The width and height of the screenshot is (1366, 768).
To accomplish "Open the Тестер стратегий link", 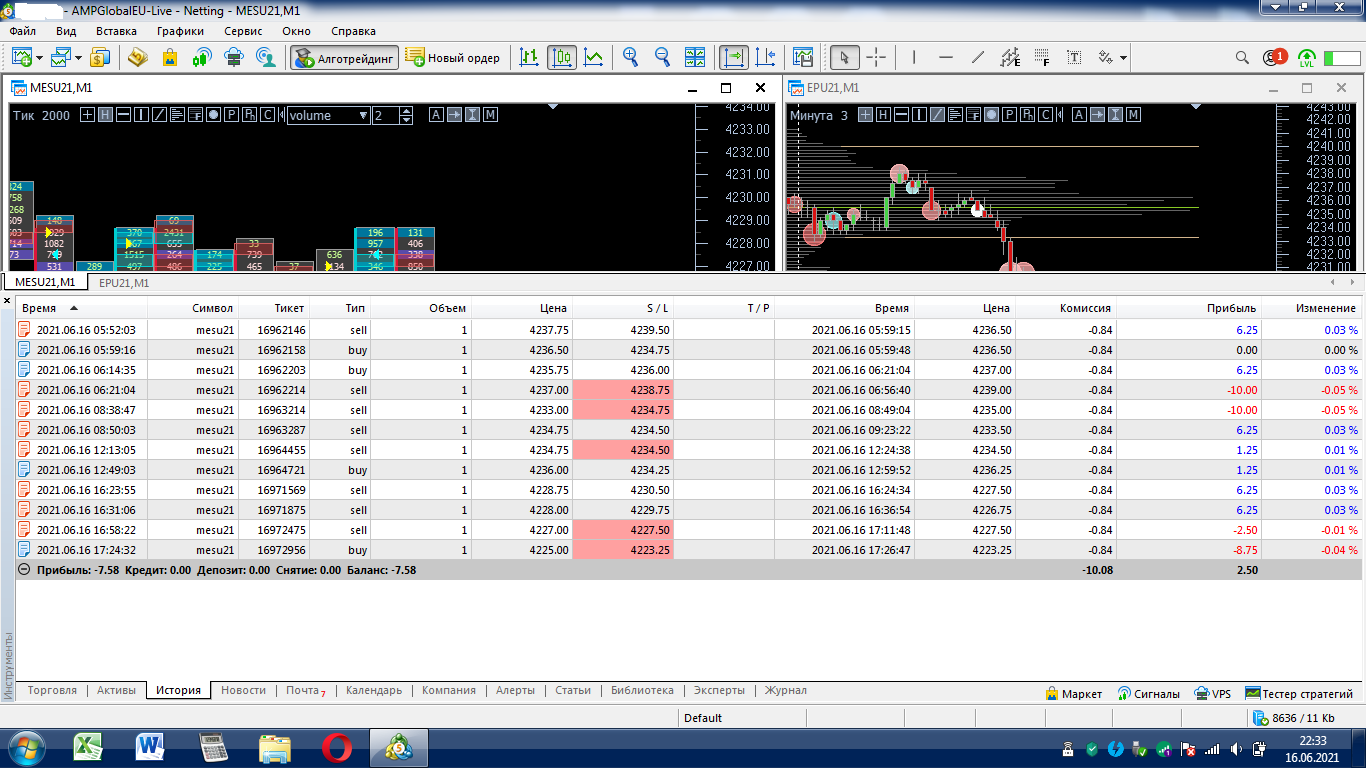I will click(1299, 693).
